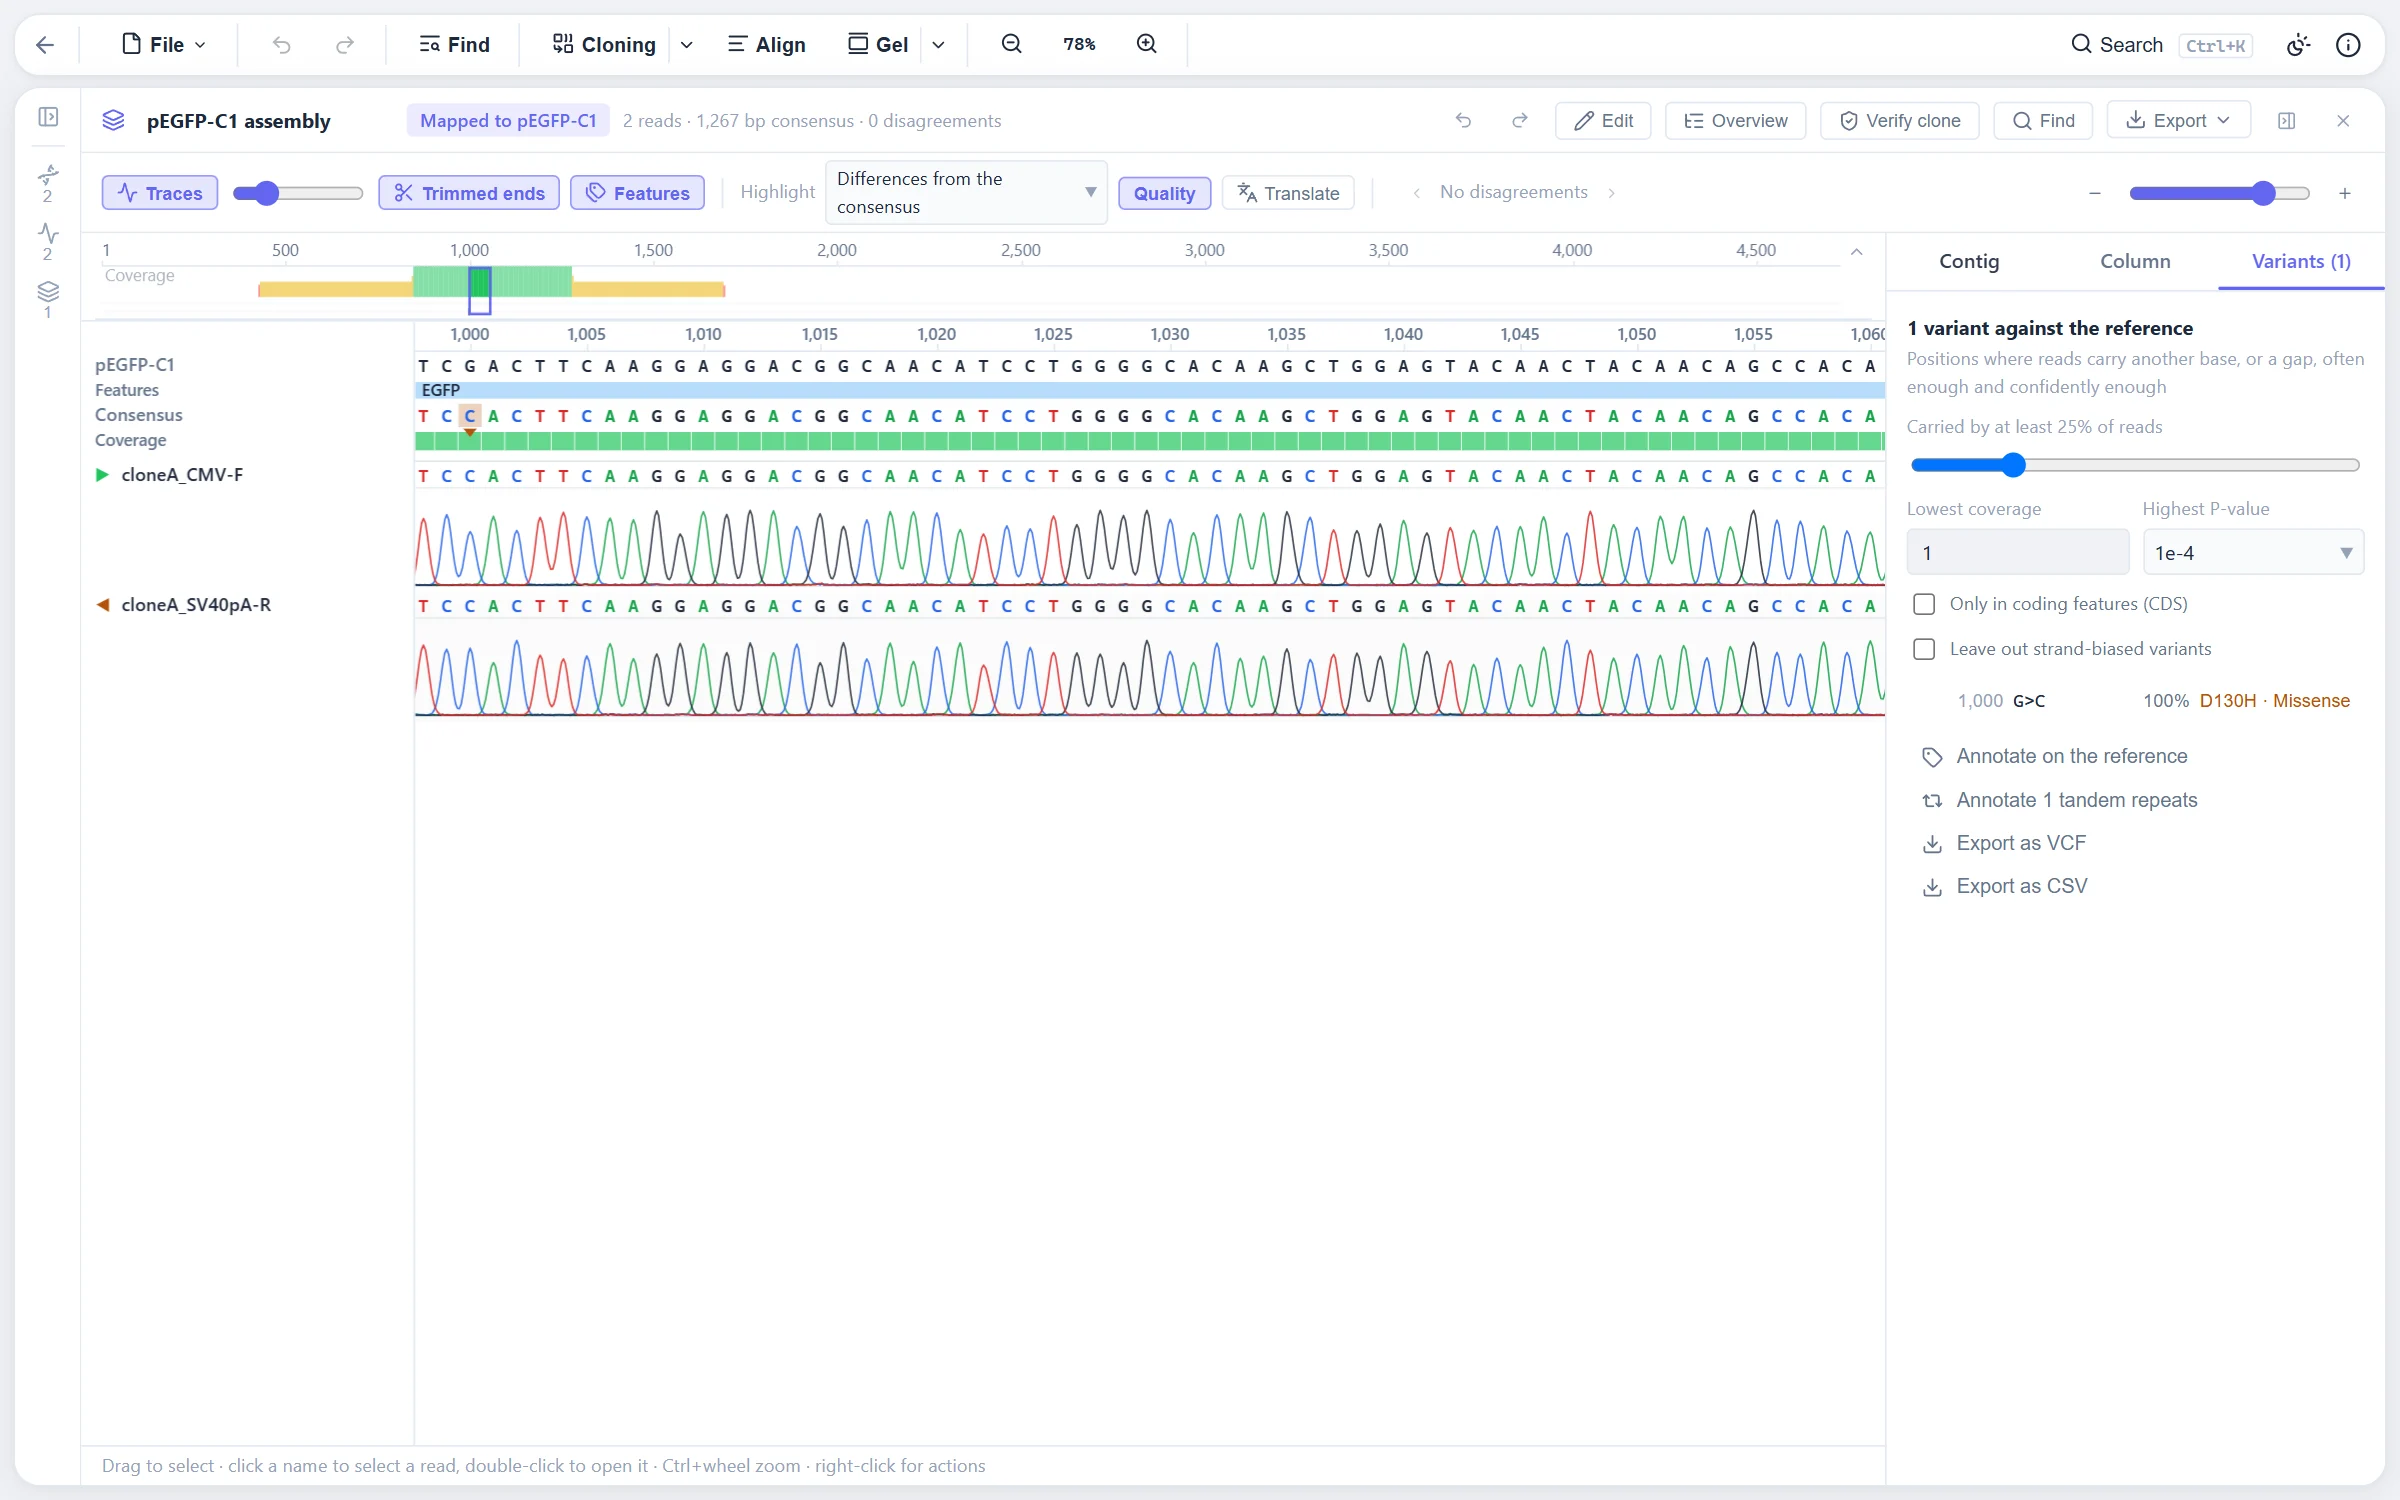Open the Highlight differences dropdown
The width and height of the screenshot is (2400, 1500).
point(966,192)
